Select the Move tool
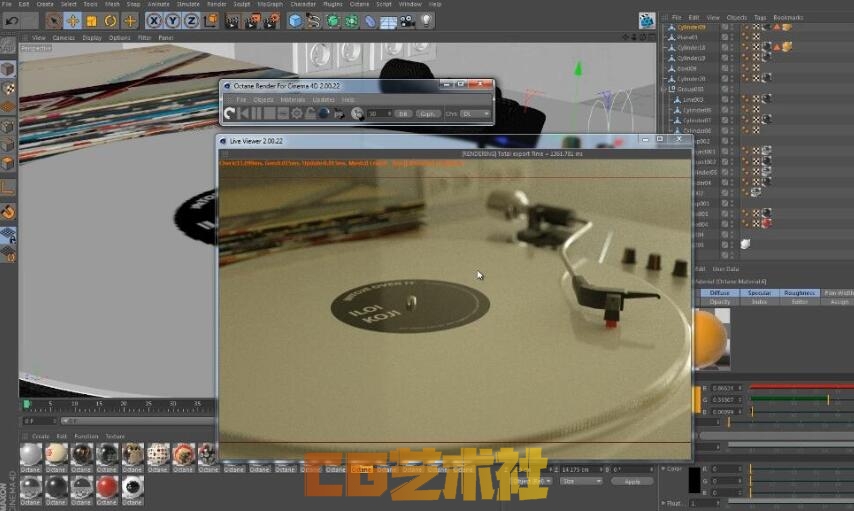The image size is (854, 511). coord(72,21)
